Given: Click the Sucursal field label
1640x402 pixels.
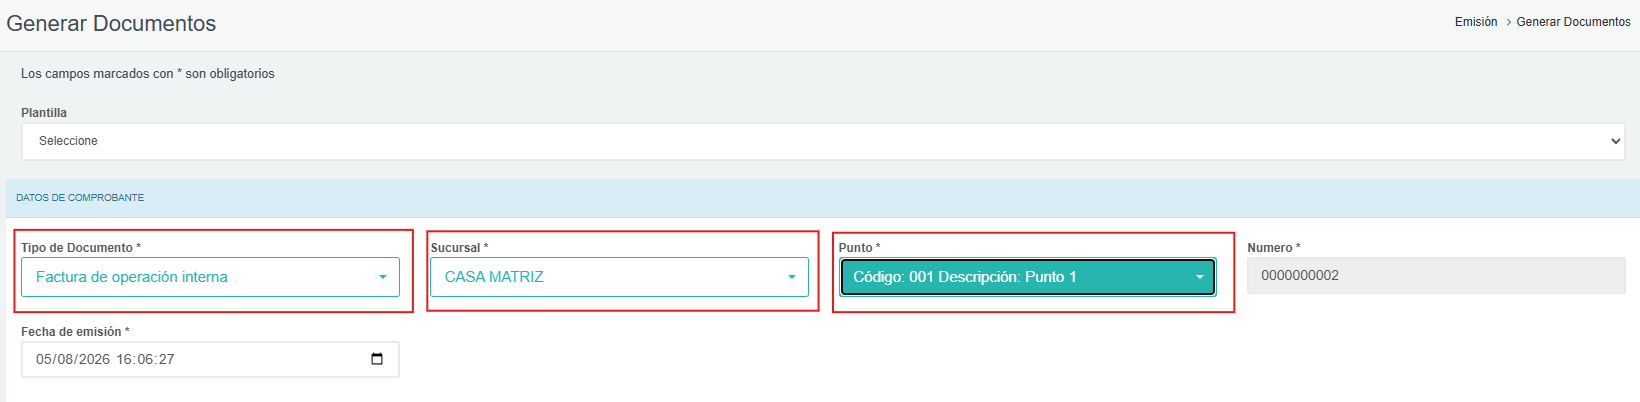Looking at the screenshot, I should click(x=459, y=247).
